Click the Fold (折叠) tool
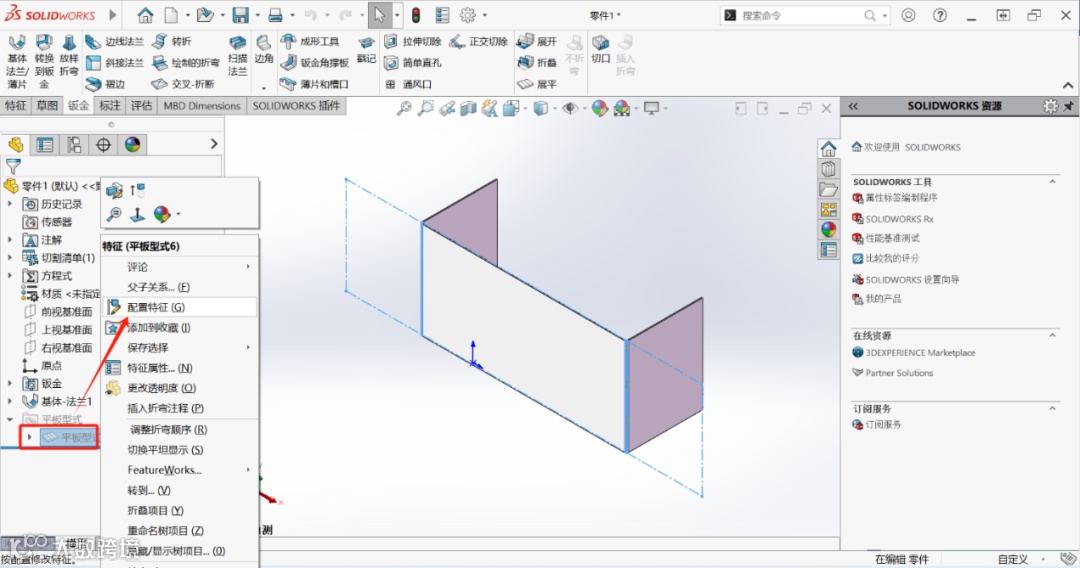The width and height of the screenshot is (1080, 568). (537, 63)
